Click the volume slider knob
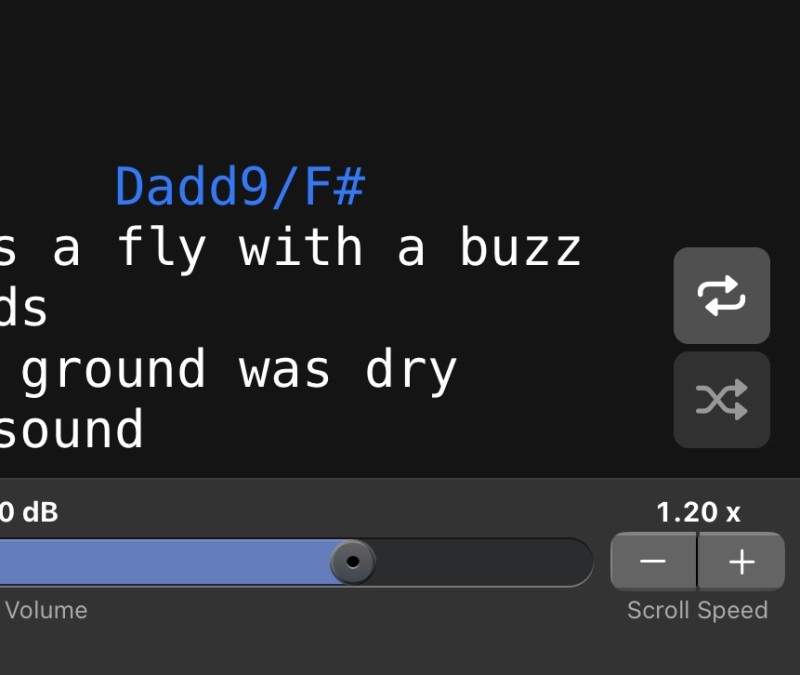Image resolution: width=800 pixels, height=675 pixels. coord(352,562)
